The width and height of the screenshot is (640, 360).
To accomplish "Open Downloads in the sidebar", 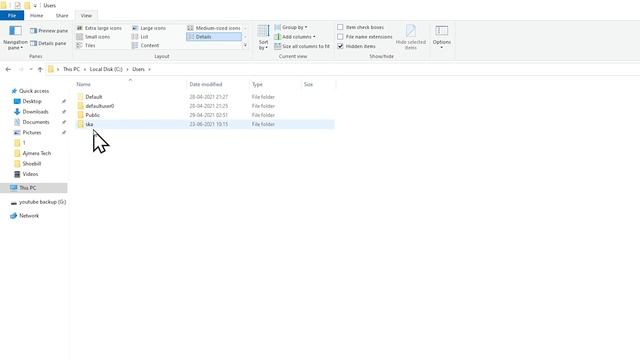I will pos(35,112).
